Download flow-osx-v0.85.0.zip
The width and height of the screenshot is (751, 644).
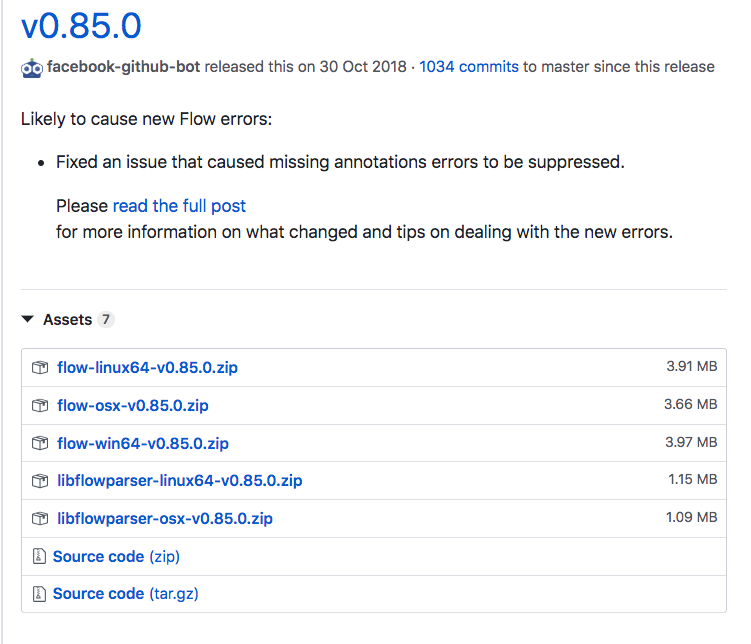pyautogui.click(x=133, y=405)
